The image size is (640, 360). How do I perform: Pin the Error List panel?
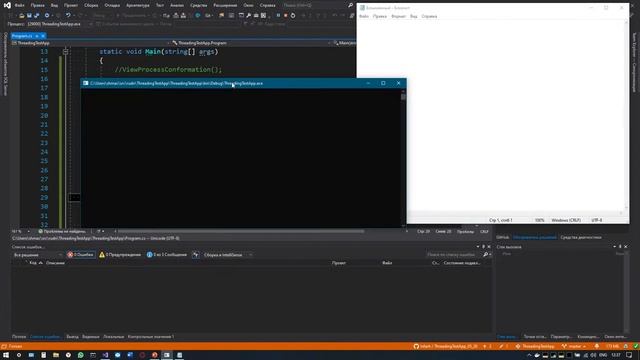[484, 247]
